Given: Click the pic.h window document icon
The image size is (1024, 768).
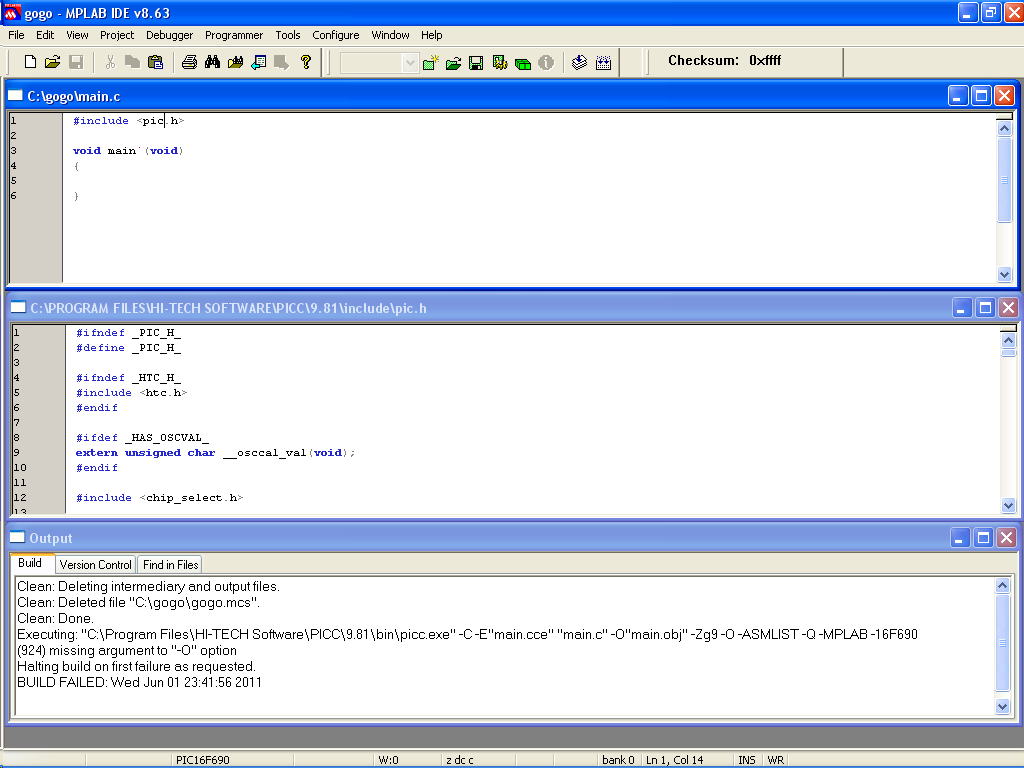Looking at the screenshot, I should pos(18,308).
